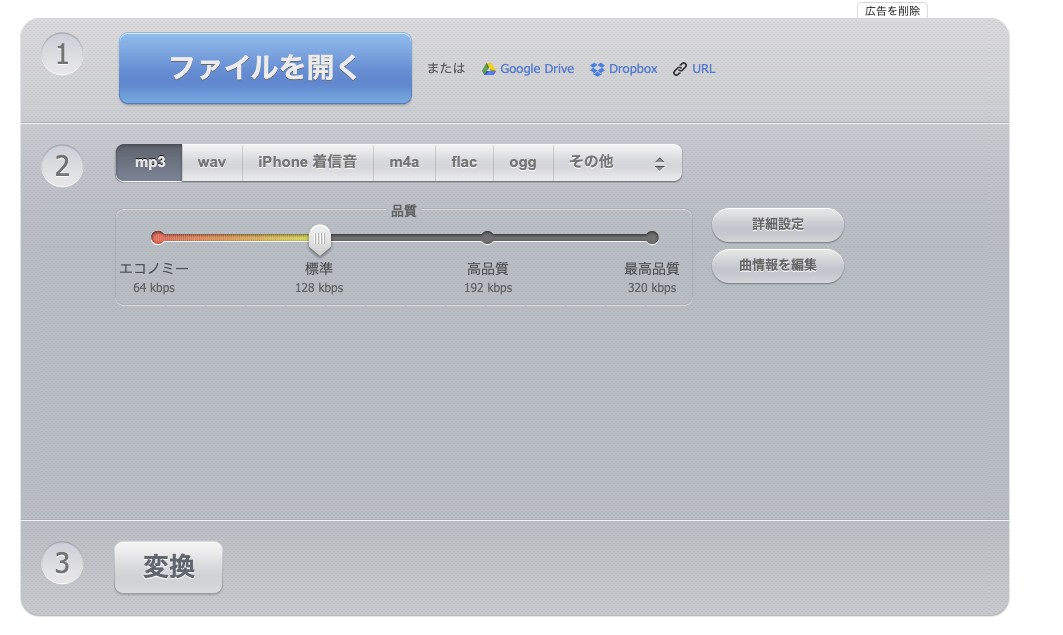The image size is (1063, 635).
Task: Select the mp3 format tab
Action: click(x=149, y=163)
